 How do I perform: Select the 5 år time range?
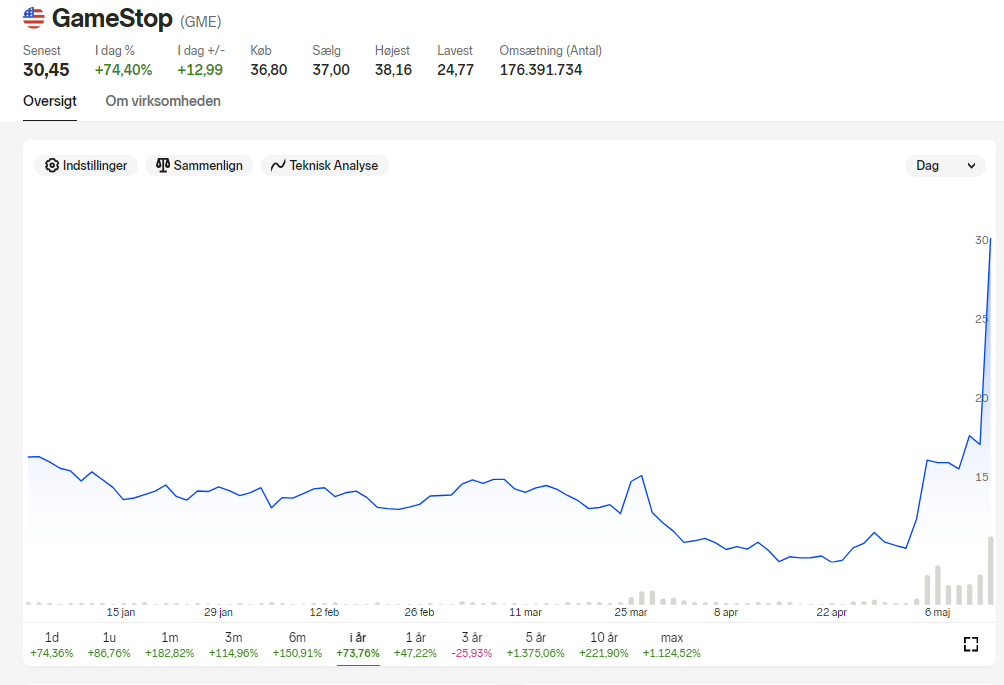coord(536,645)
